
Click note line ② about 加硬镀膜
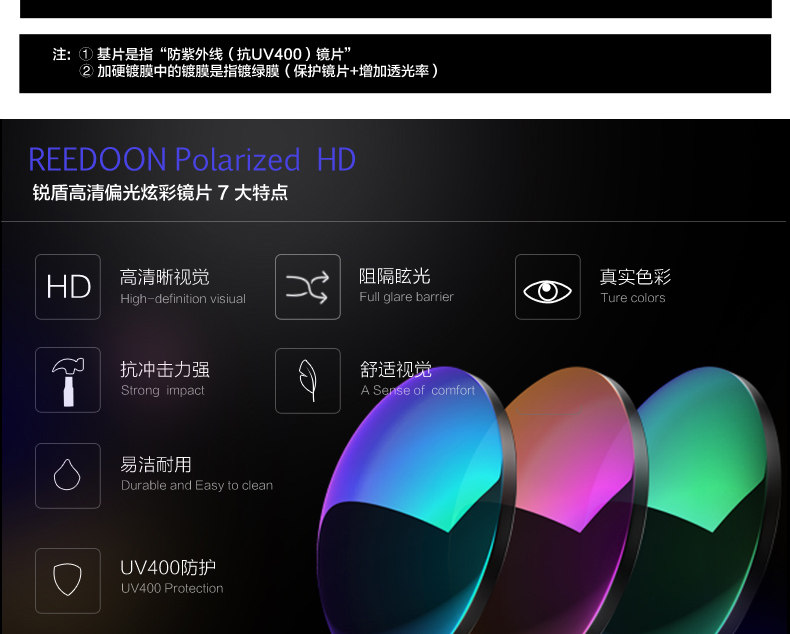(259, 71)
